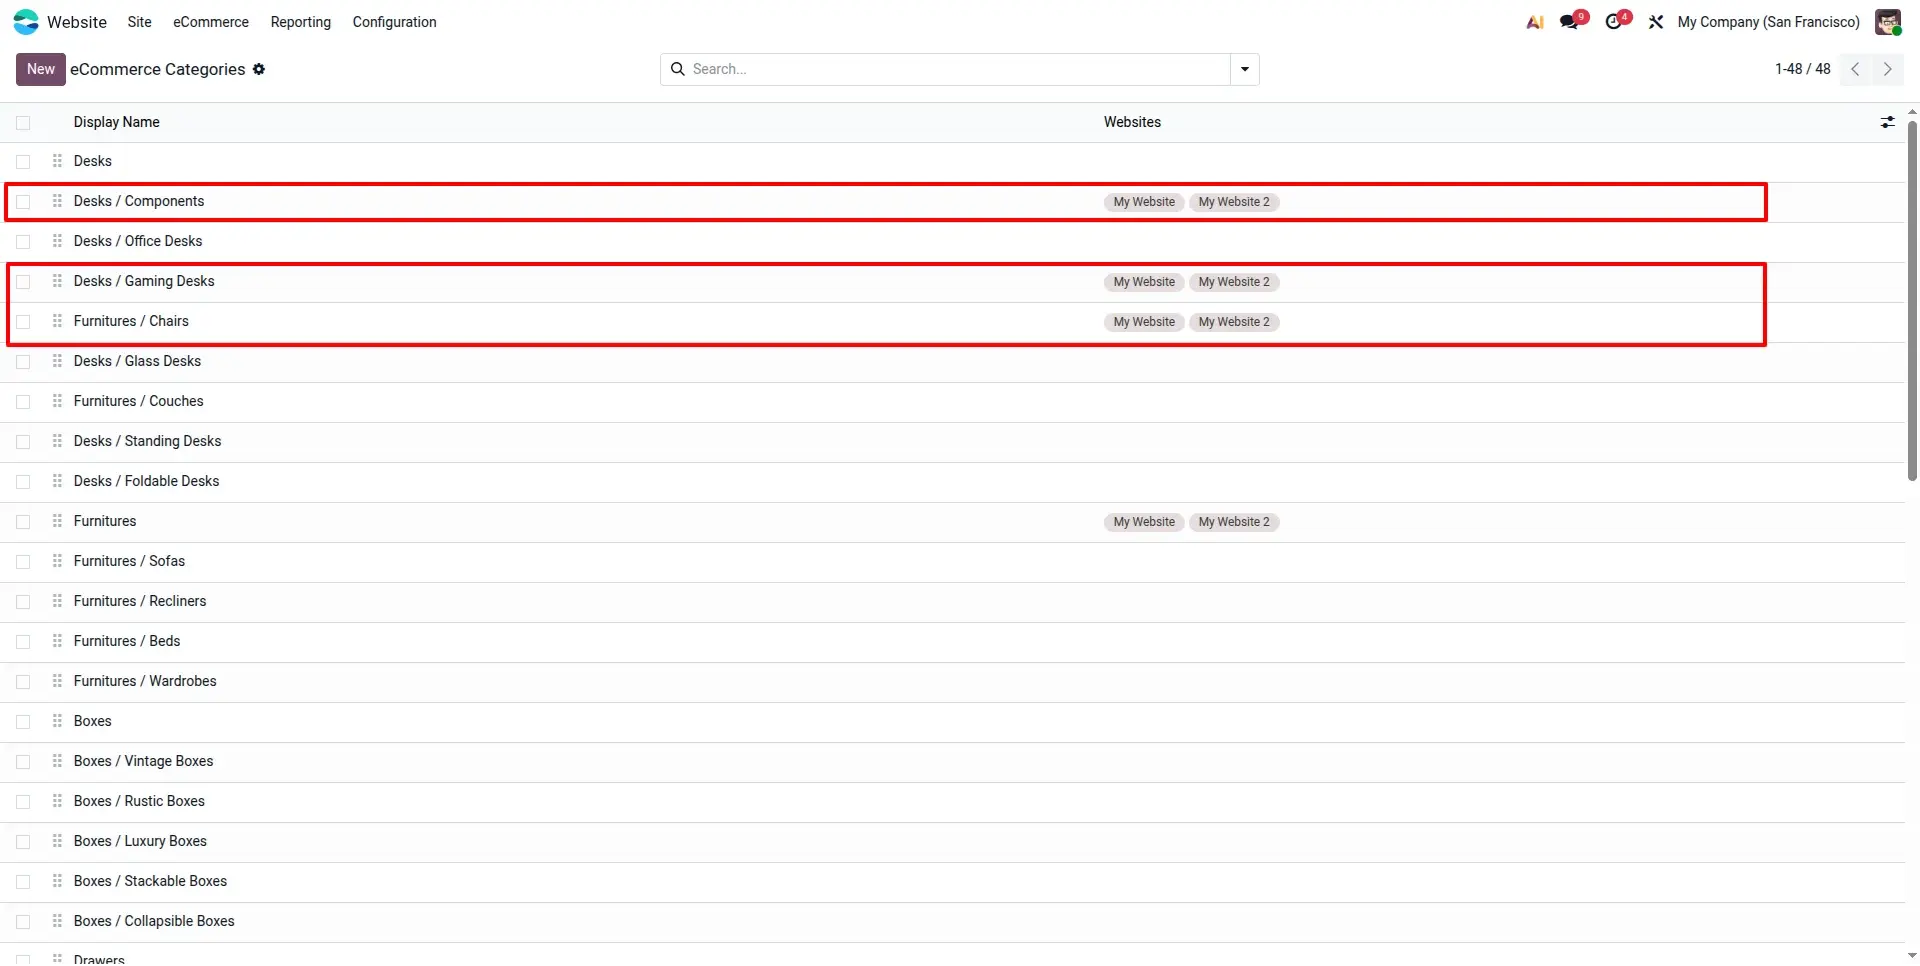The image size is (1920, 966).
Task: Grab drag handle of Furnitures / Beds
Action: 57,641
